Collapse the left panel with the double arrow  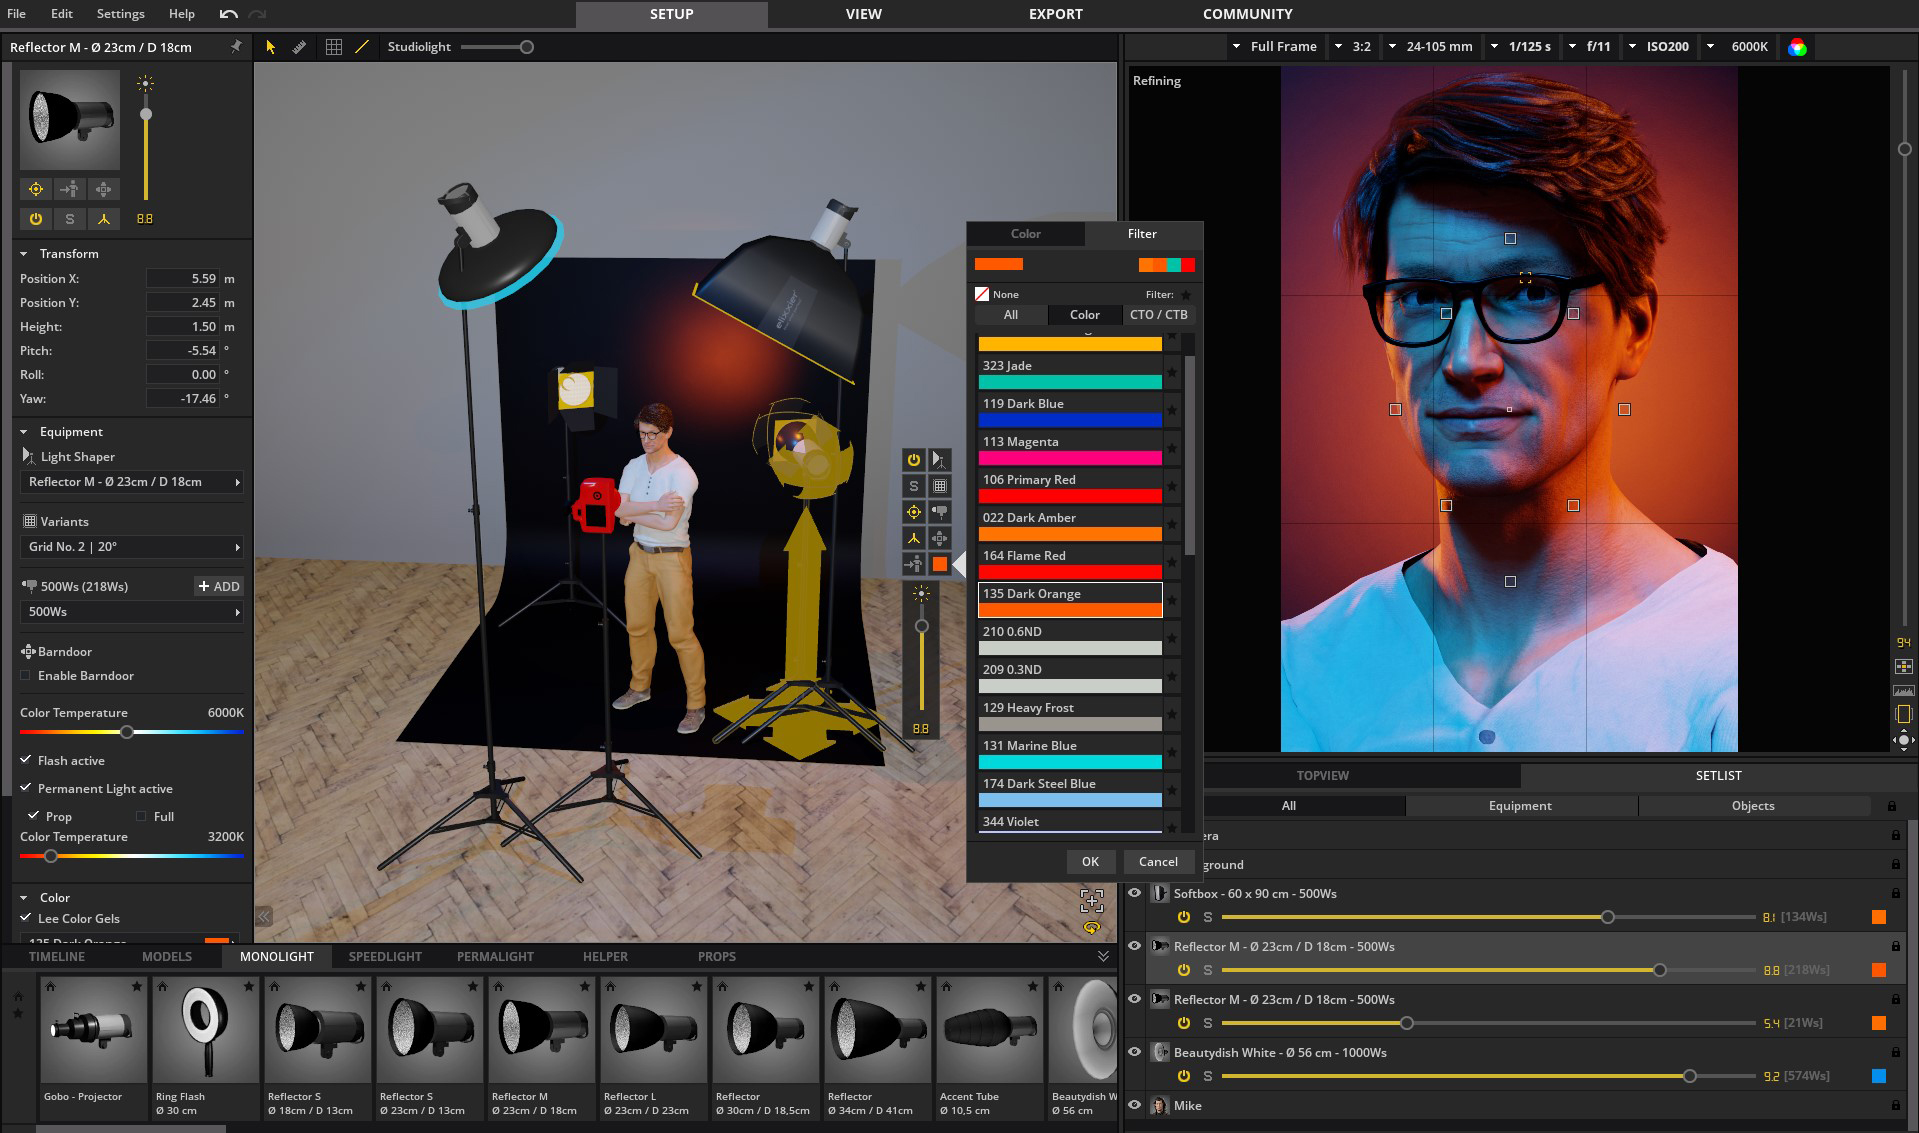tap(264, 916)
